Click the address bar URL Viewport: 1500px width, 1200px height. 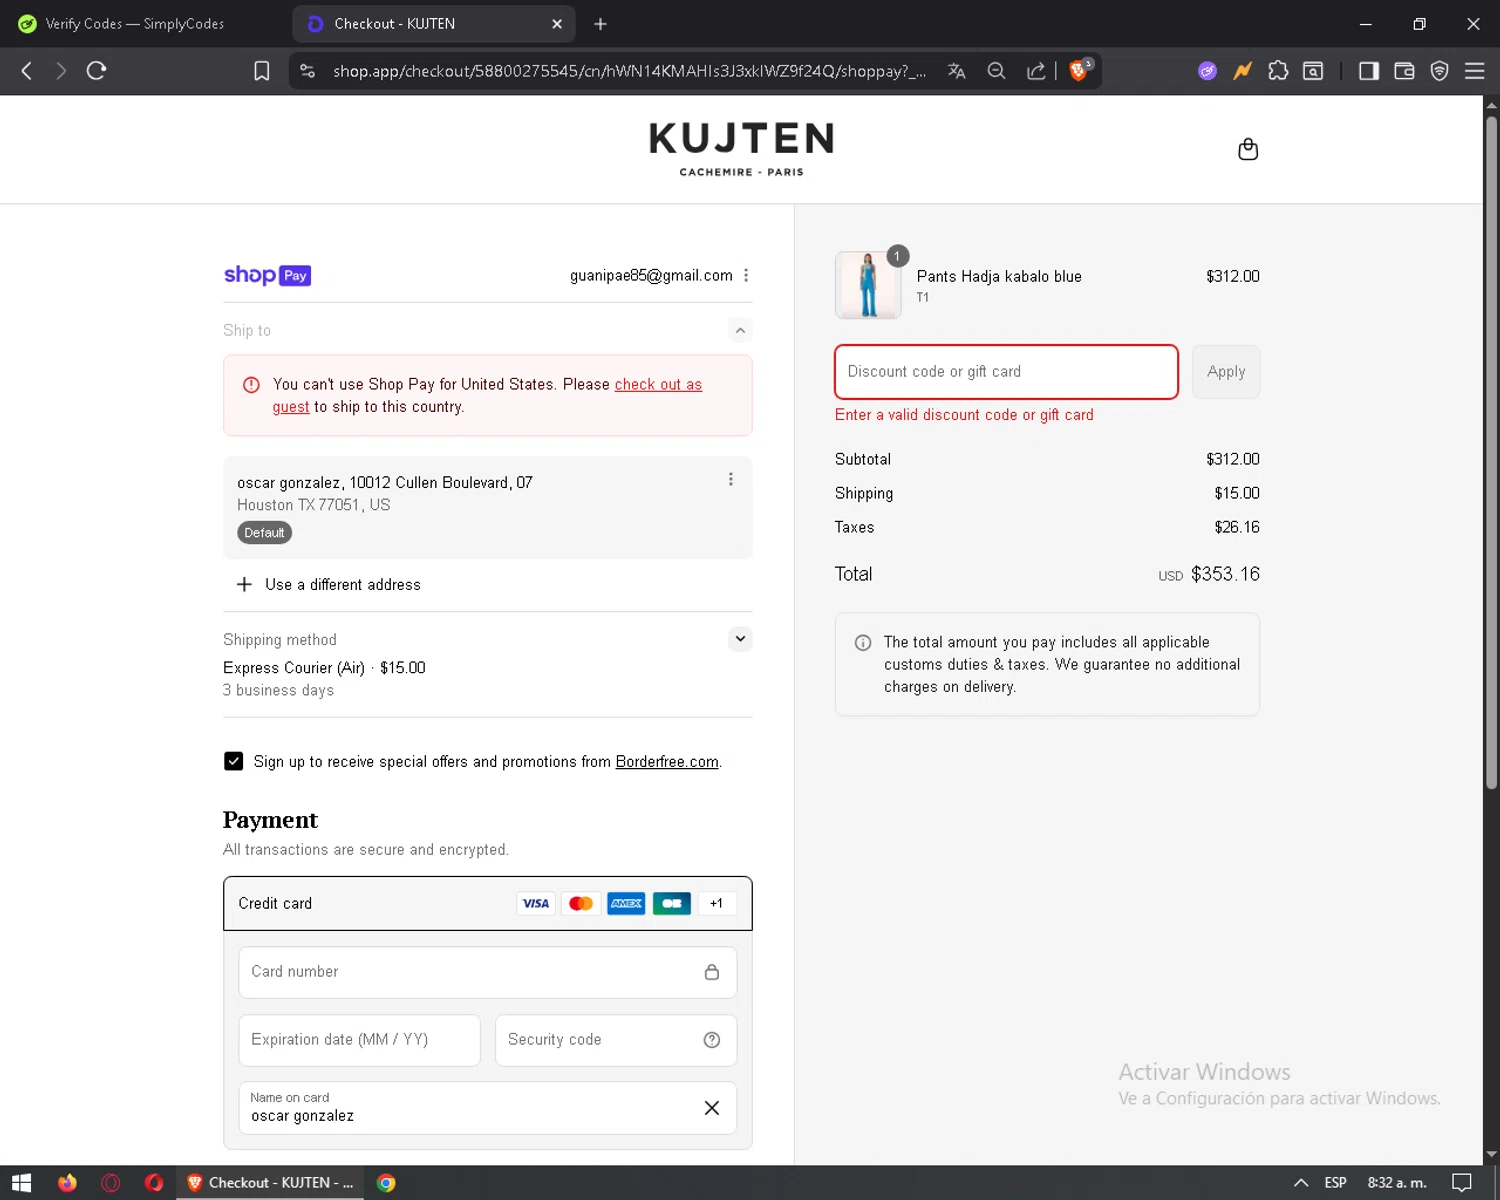[x=629, y=71]
